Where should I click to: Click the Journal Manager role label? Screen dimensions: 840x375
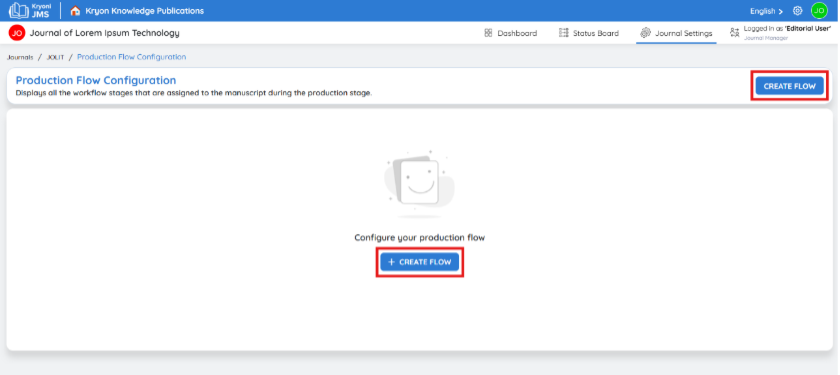[x=766, y=39]
